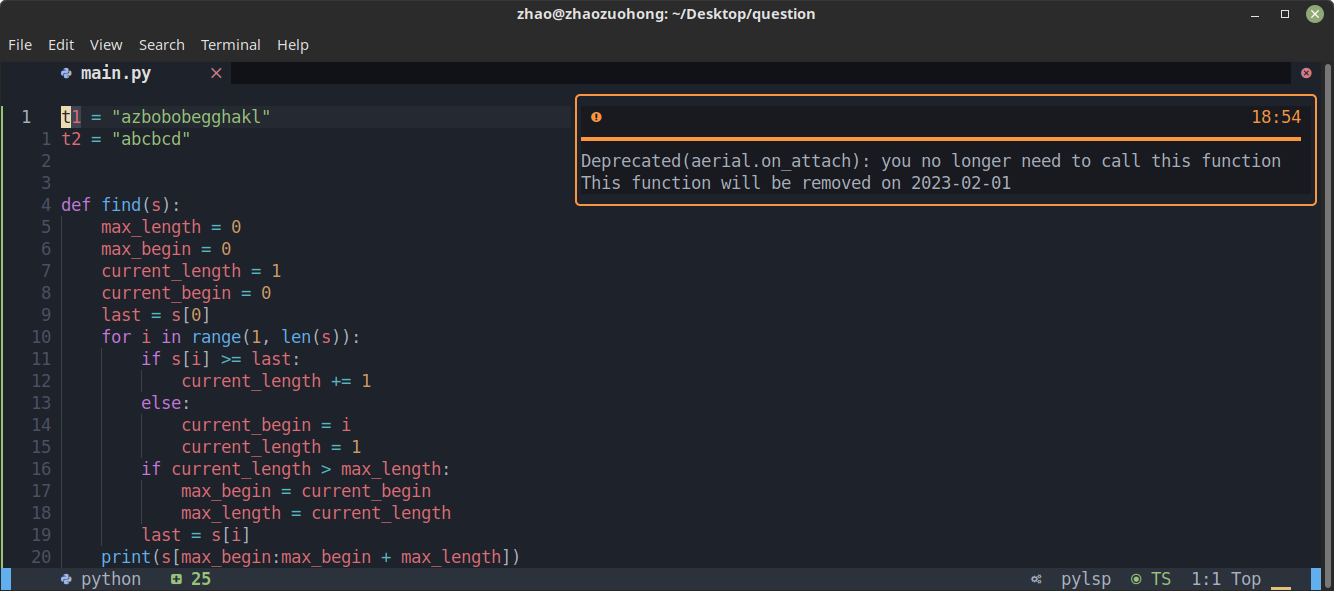1334x591 pixels.
Task: Click the 'current_begin = 0' line
Action: pyautogui.click(x=186, y=293)
